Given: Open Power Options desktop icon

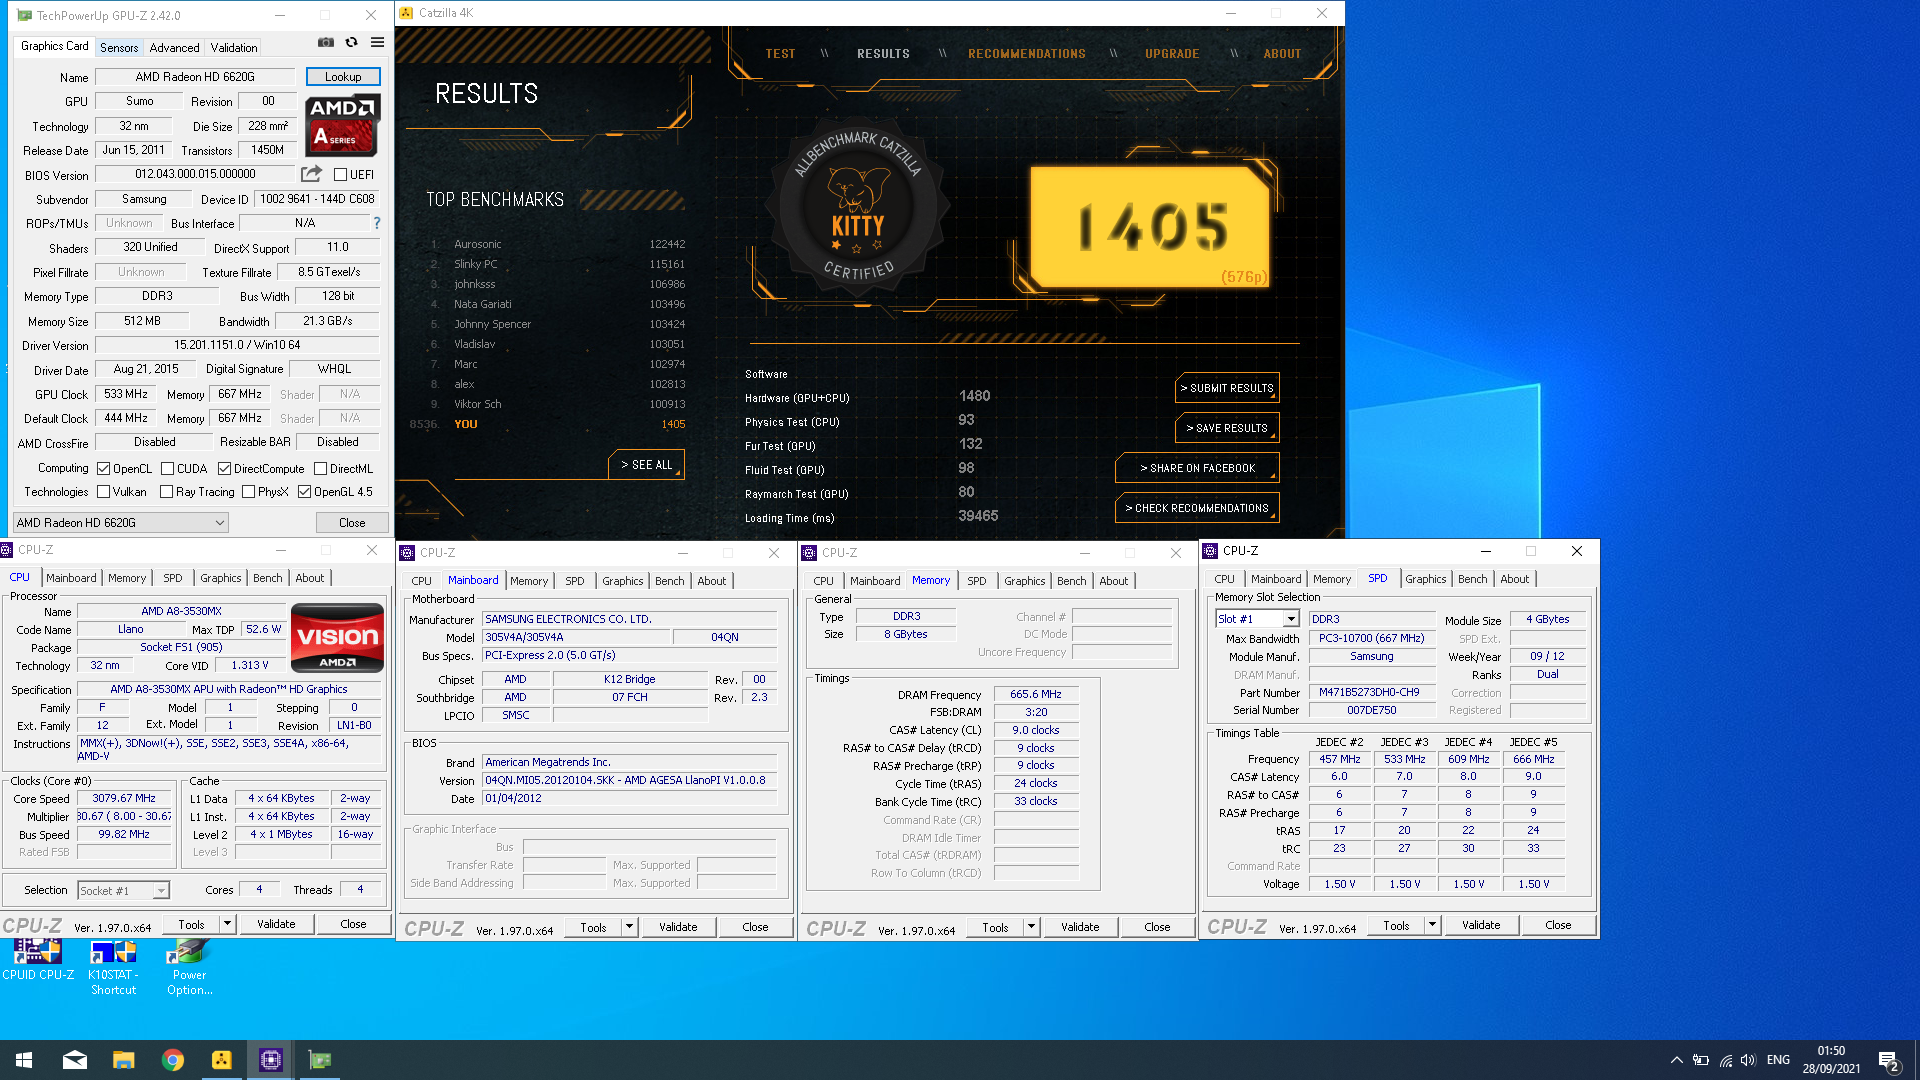Looking at the screenshot, I should point(189,968).
